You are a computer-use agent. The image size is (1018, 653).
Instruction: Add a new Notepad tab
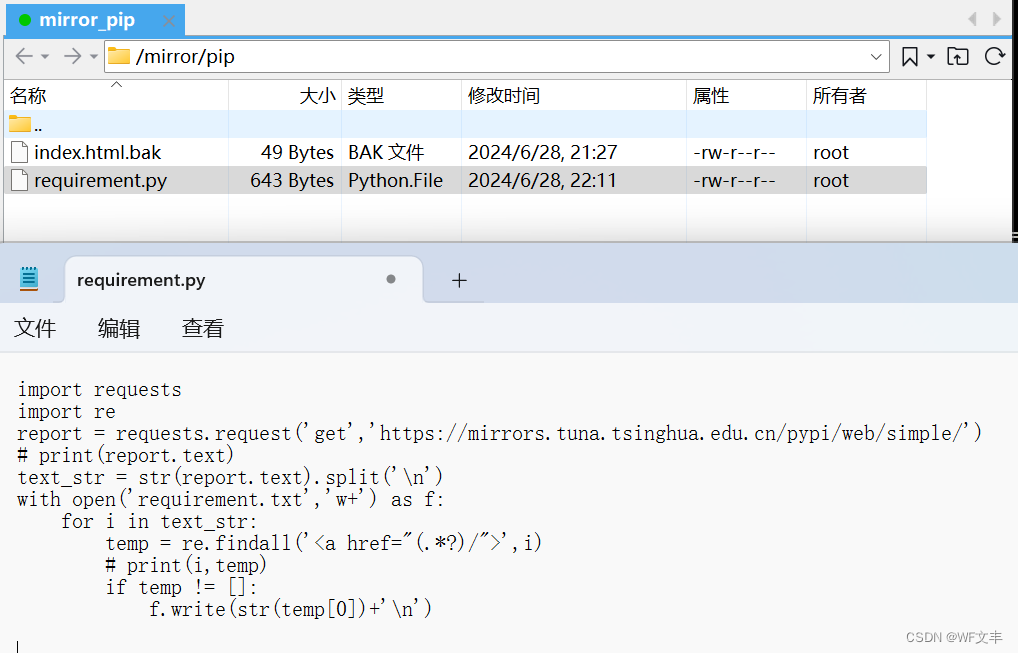[x=459, y=280]
